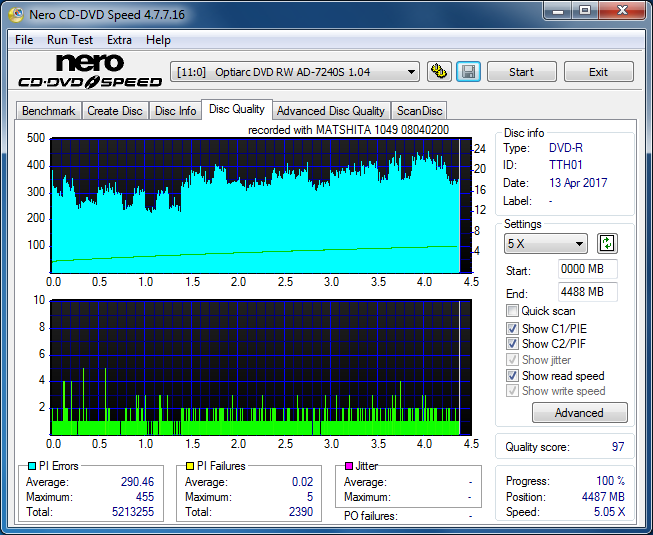Screen dimensions: 653x535
Task: Click the options (tools) icon beside drive selector
Action: (x=439, y=72)
